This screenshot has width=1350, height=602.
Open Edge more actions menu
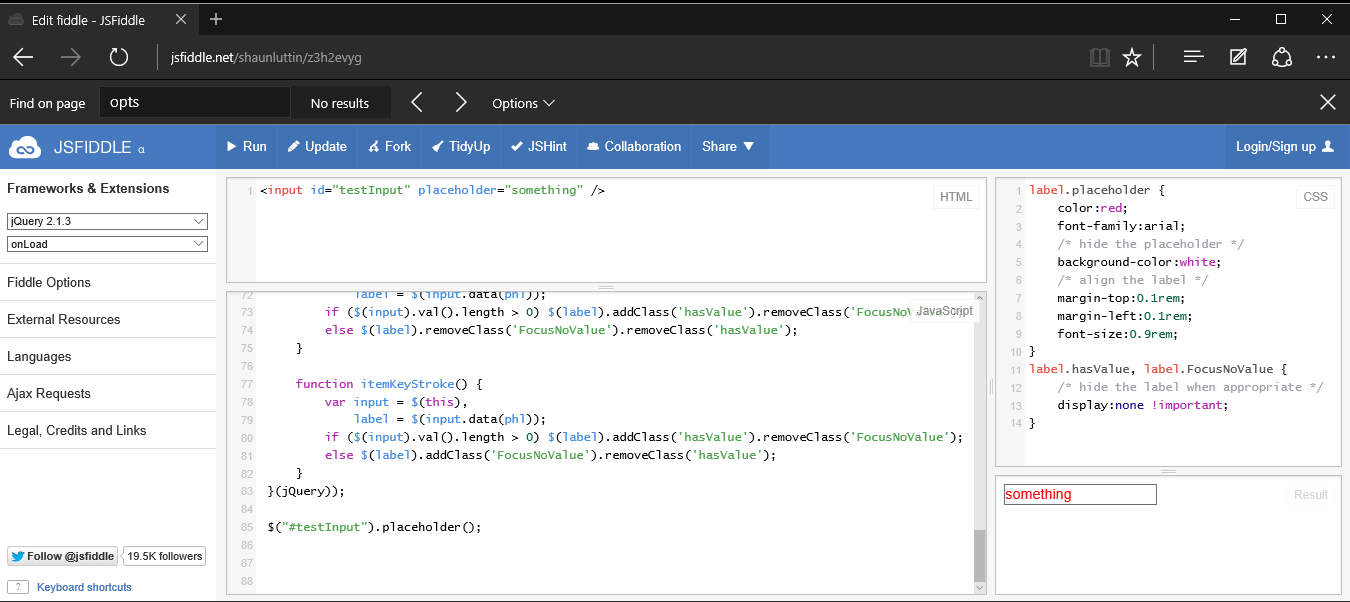[x=1326, y=58]
